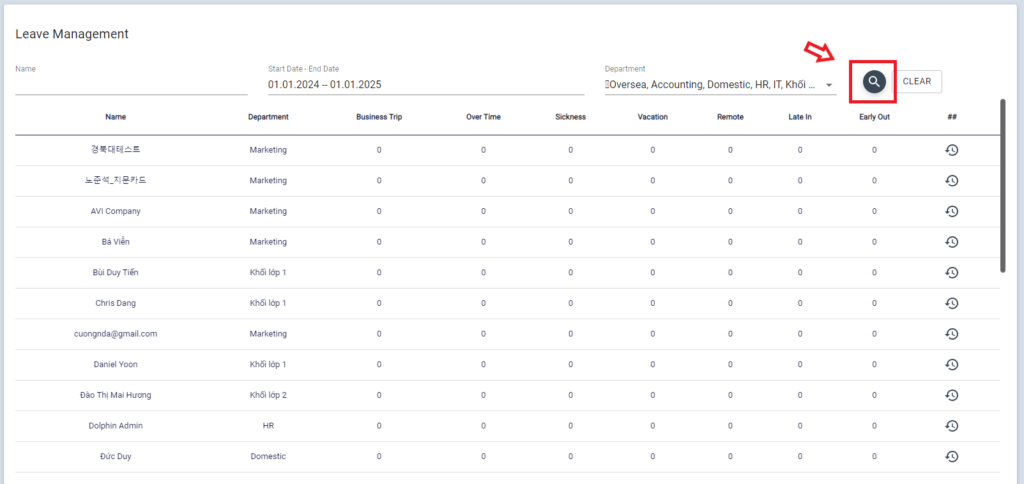Open the Department multi-select field
1024x484 pixels.
(x=712, y=85)
